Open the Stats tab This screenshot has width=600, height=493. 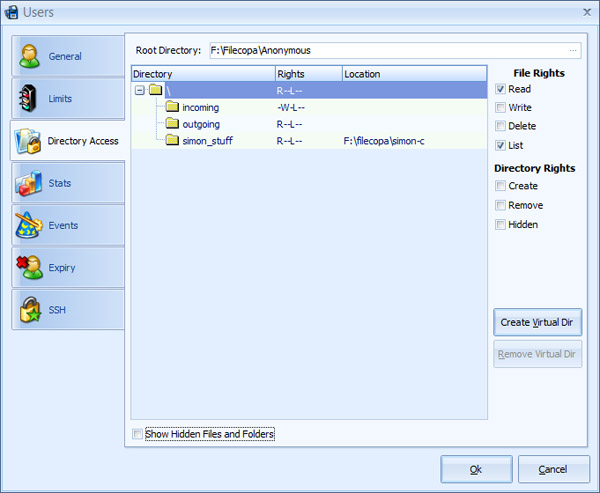coord(68,183)
